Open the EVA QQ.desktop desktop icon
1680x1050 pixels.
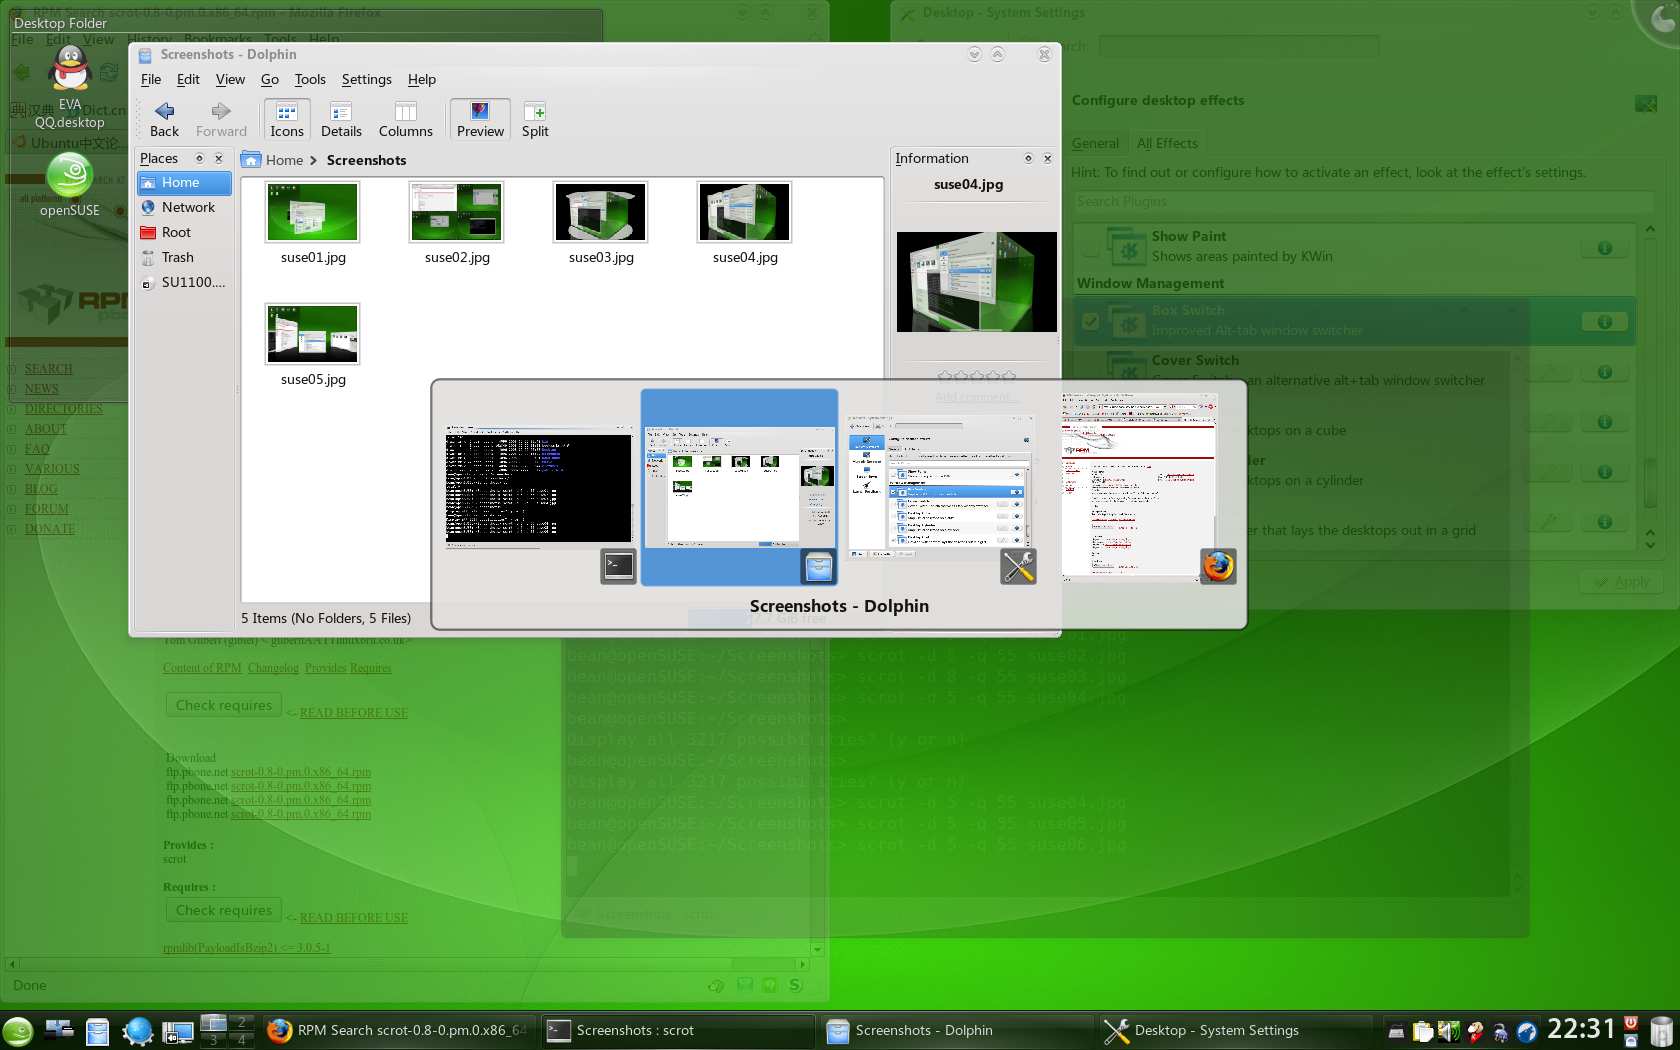[x=69, y=88]
